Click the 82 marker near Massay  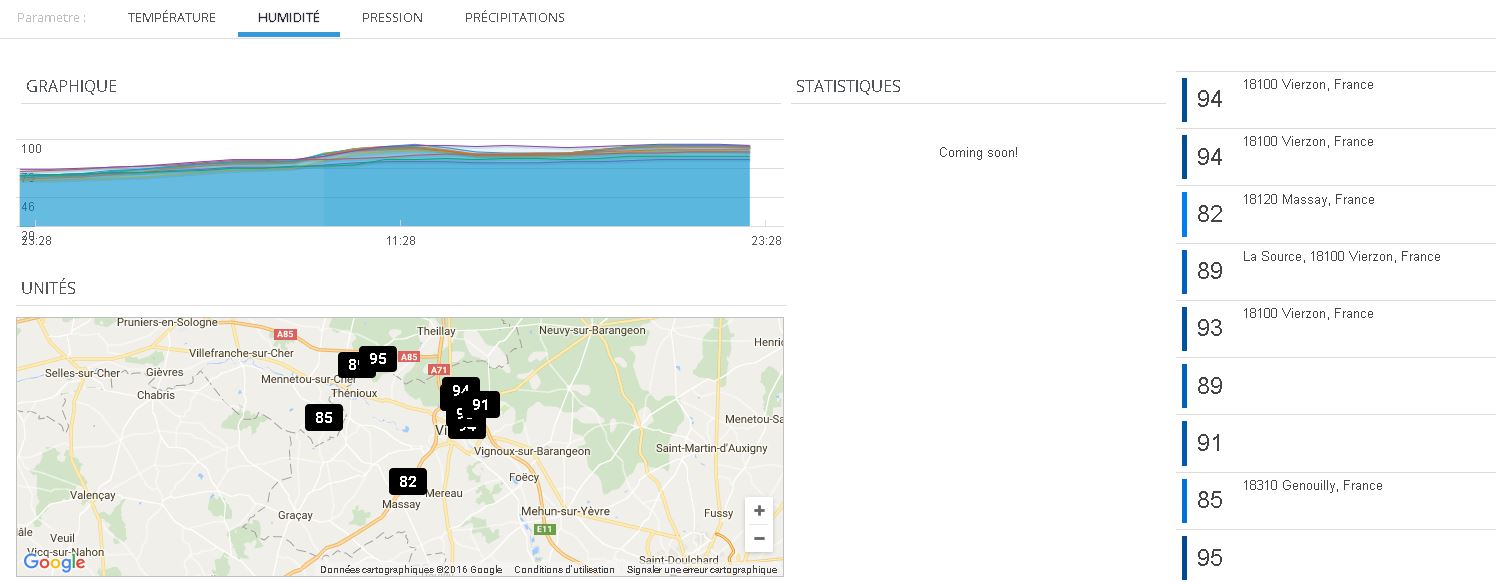click(407, 482)
